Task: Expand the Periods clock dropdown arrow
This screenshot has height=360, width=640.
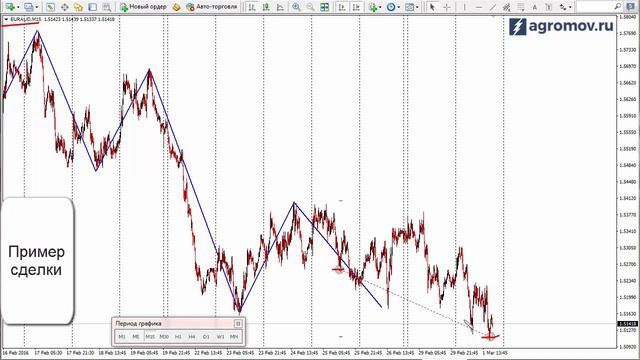Action: [399, 7]
